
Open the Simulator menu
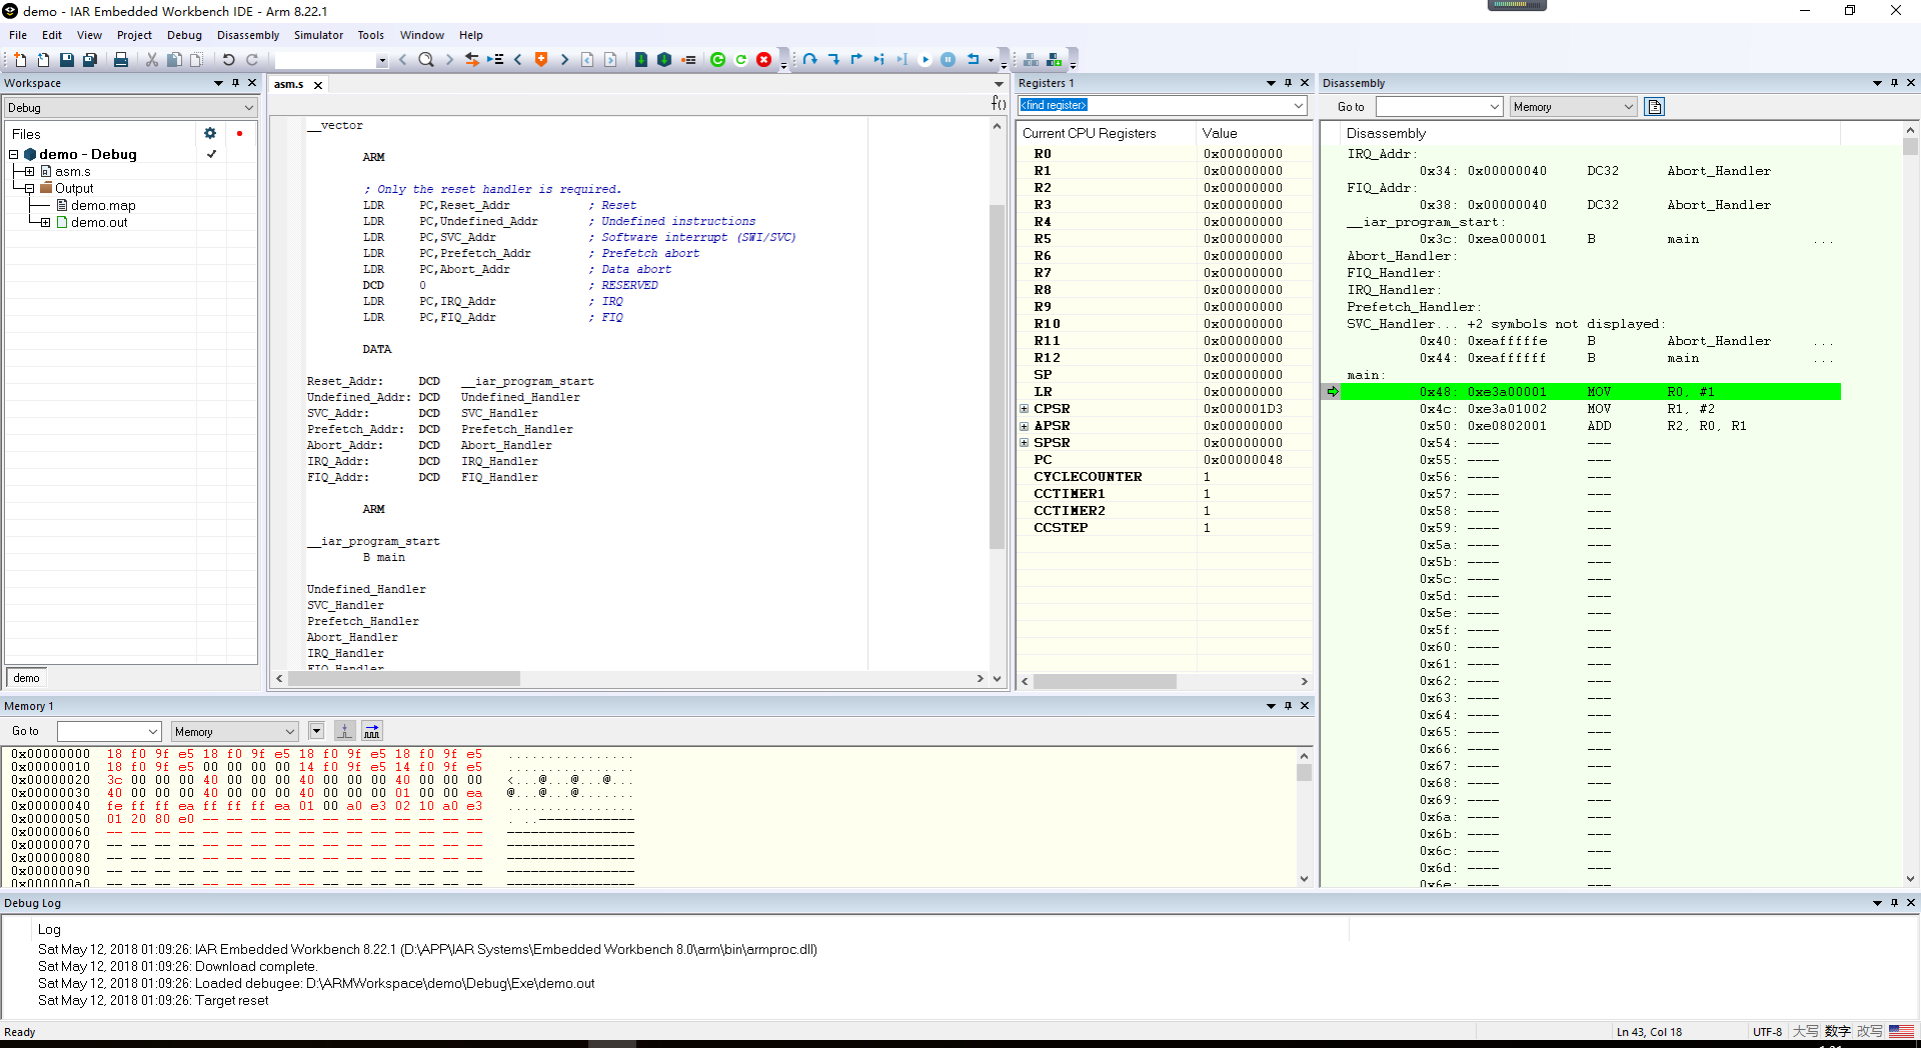[318, 35]
